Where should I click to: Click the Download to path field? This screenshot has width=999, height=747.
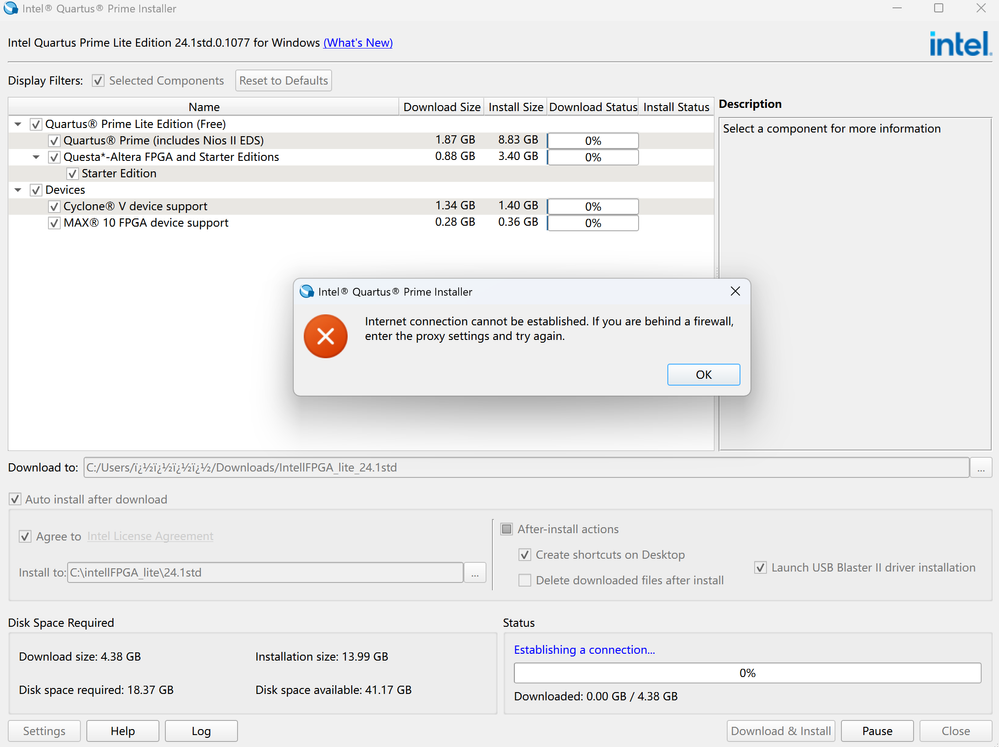point(526,467)
